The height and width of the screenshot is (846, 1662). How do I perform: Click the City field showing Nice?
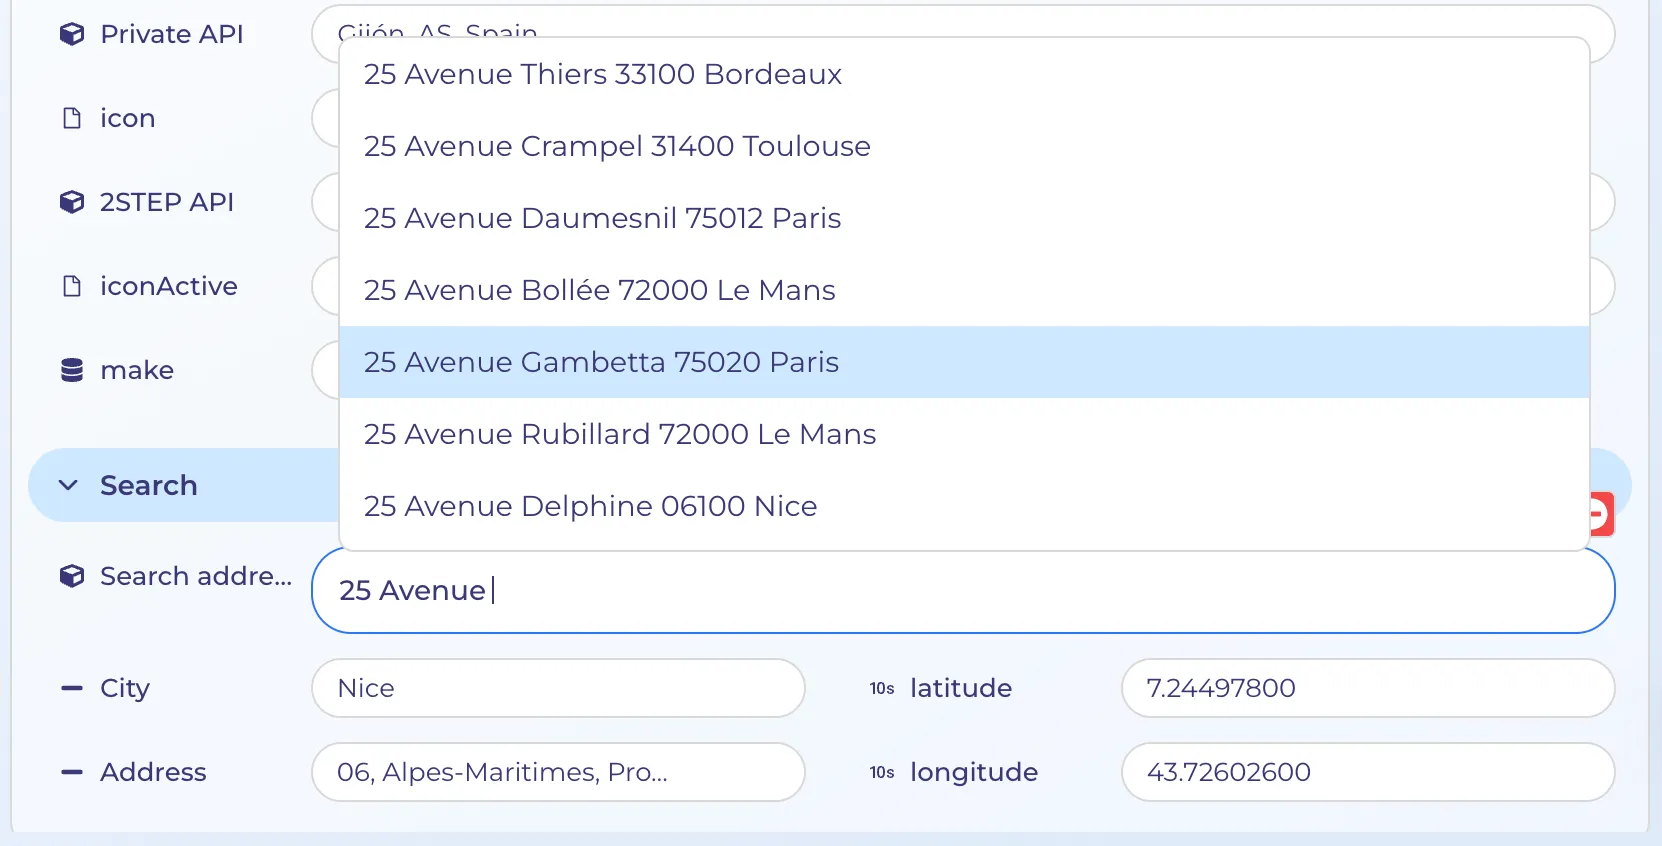point(558,688)
